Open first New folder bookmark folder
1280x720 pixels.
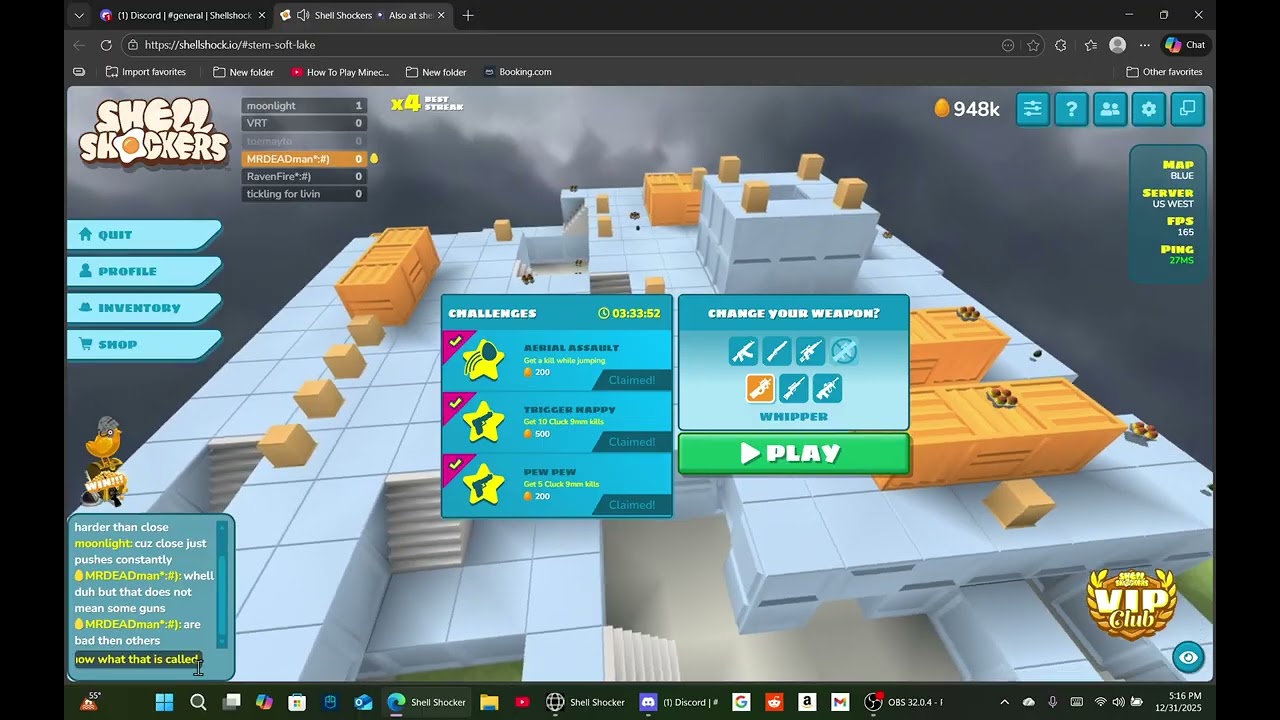click(243, 72)
